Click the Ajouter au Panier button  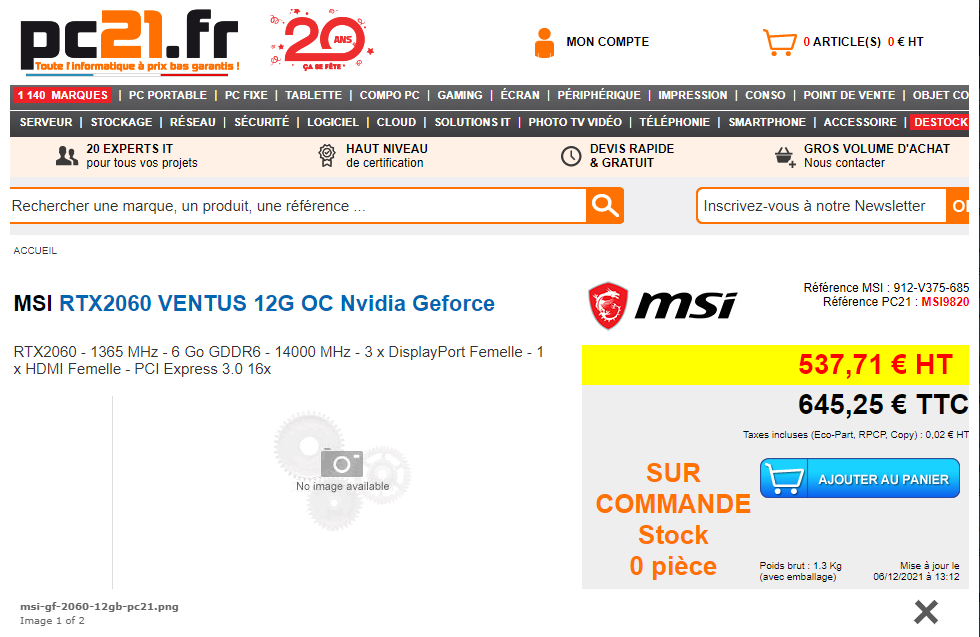(859, 478)
